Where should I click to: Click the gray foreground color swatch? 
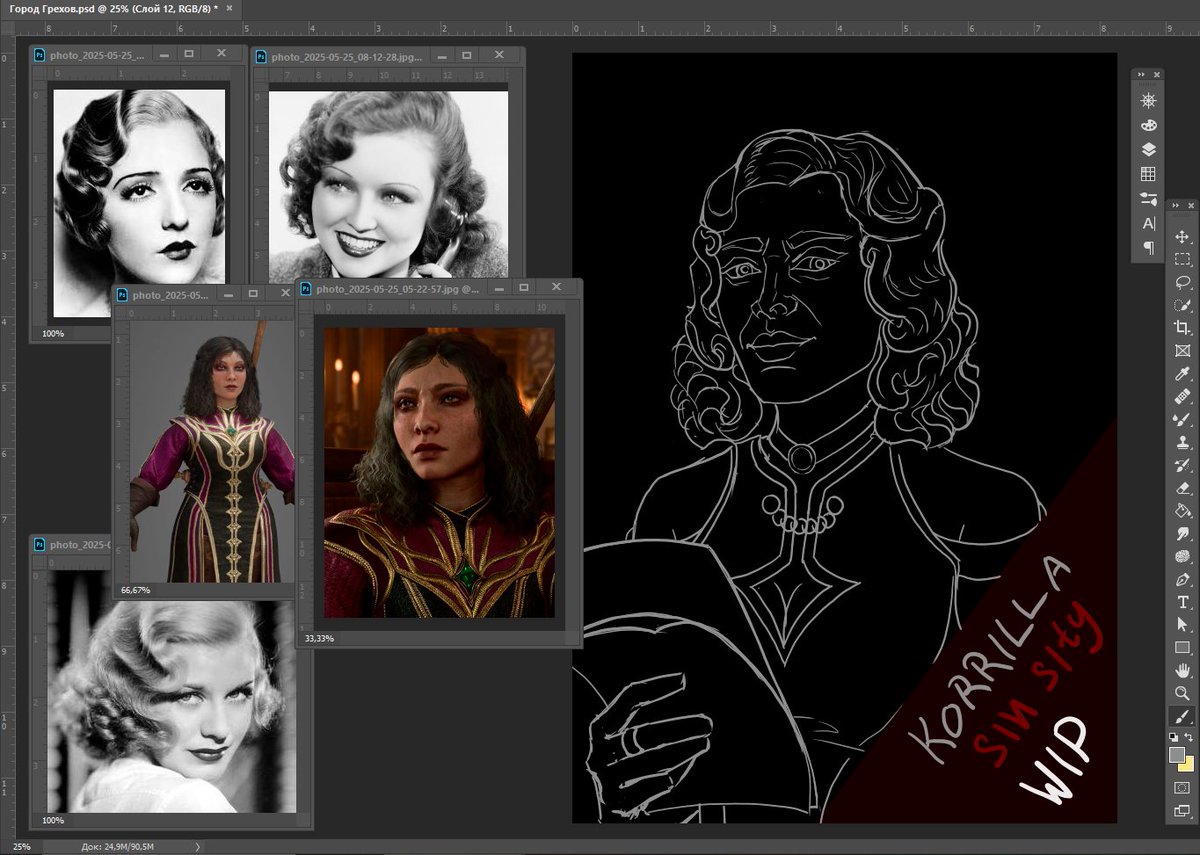(1177, 754)
